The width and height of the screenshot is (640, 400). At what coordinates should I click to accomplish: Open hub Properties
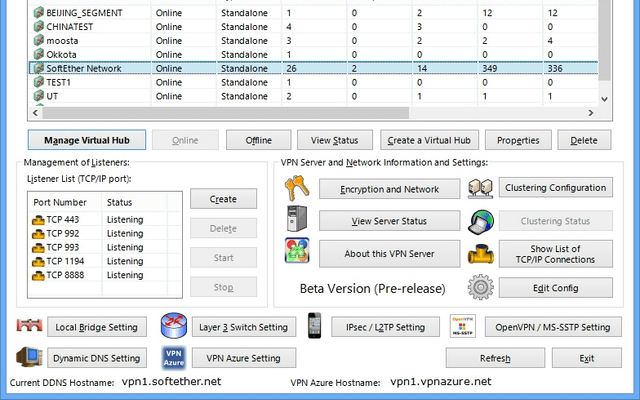pyautogui.click(x=518, y=140)
